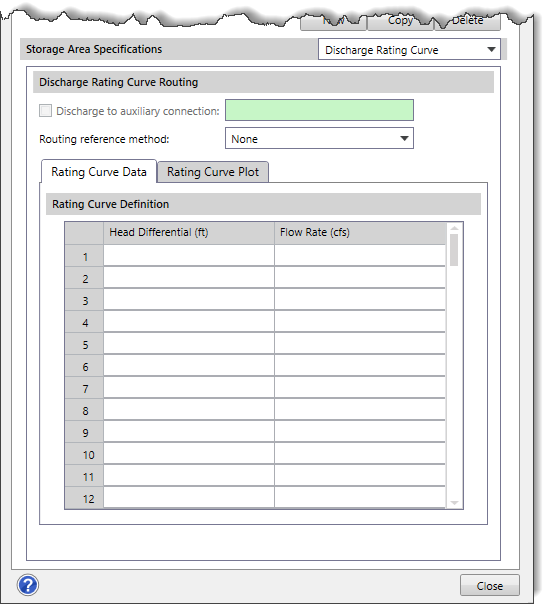
Task: Select Head Differential cell in row 1
Action: pyautogui.click(x=189, y=255)
